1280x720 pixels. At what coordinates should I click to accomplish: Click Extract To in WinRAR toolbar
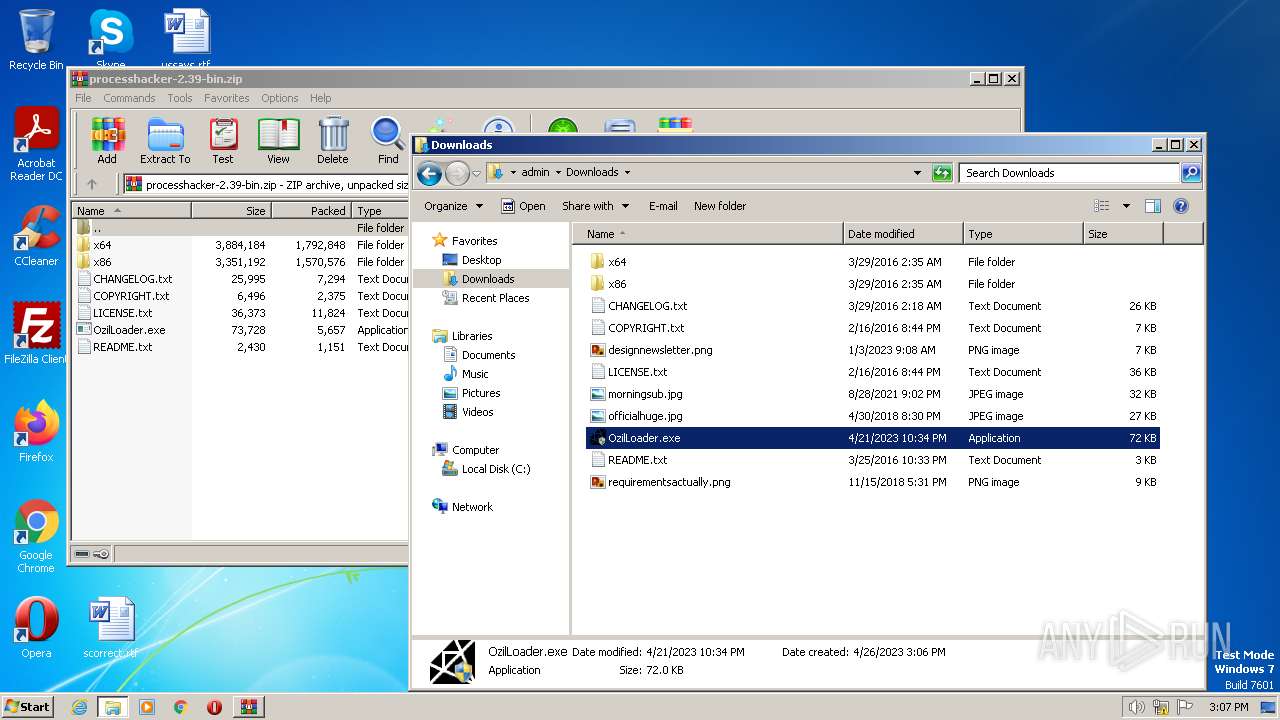click(165, 141)
